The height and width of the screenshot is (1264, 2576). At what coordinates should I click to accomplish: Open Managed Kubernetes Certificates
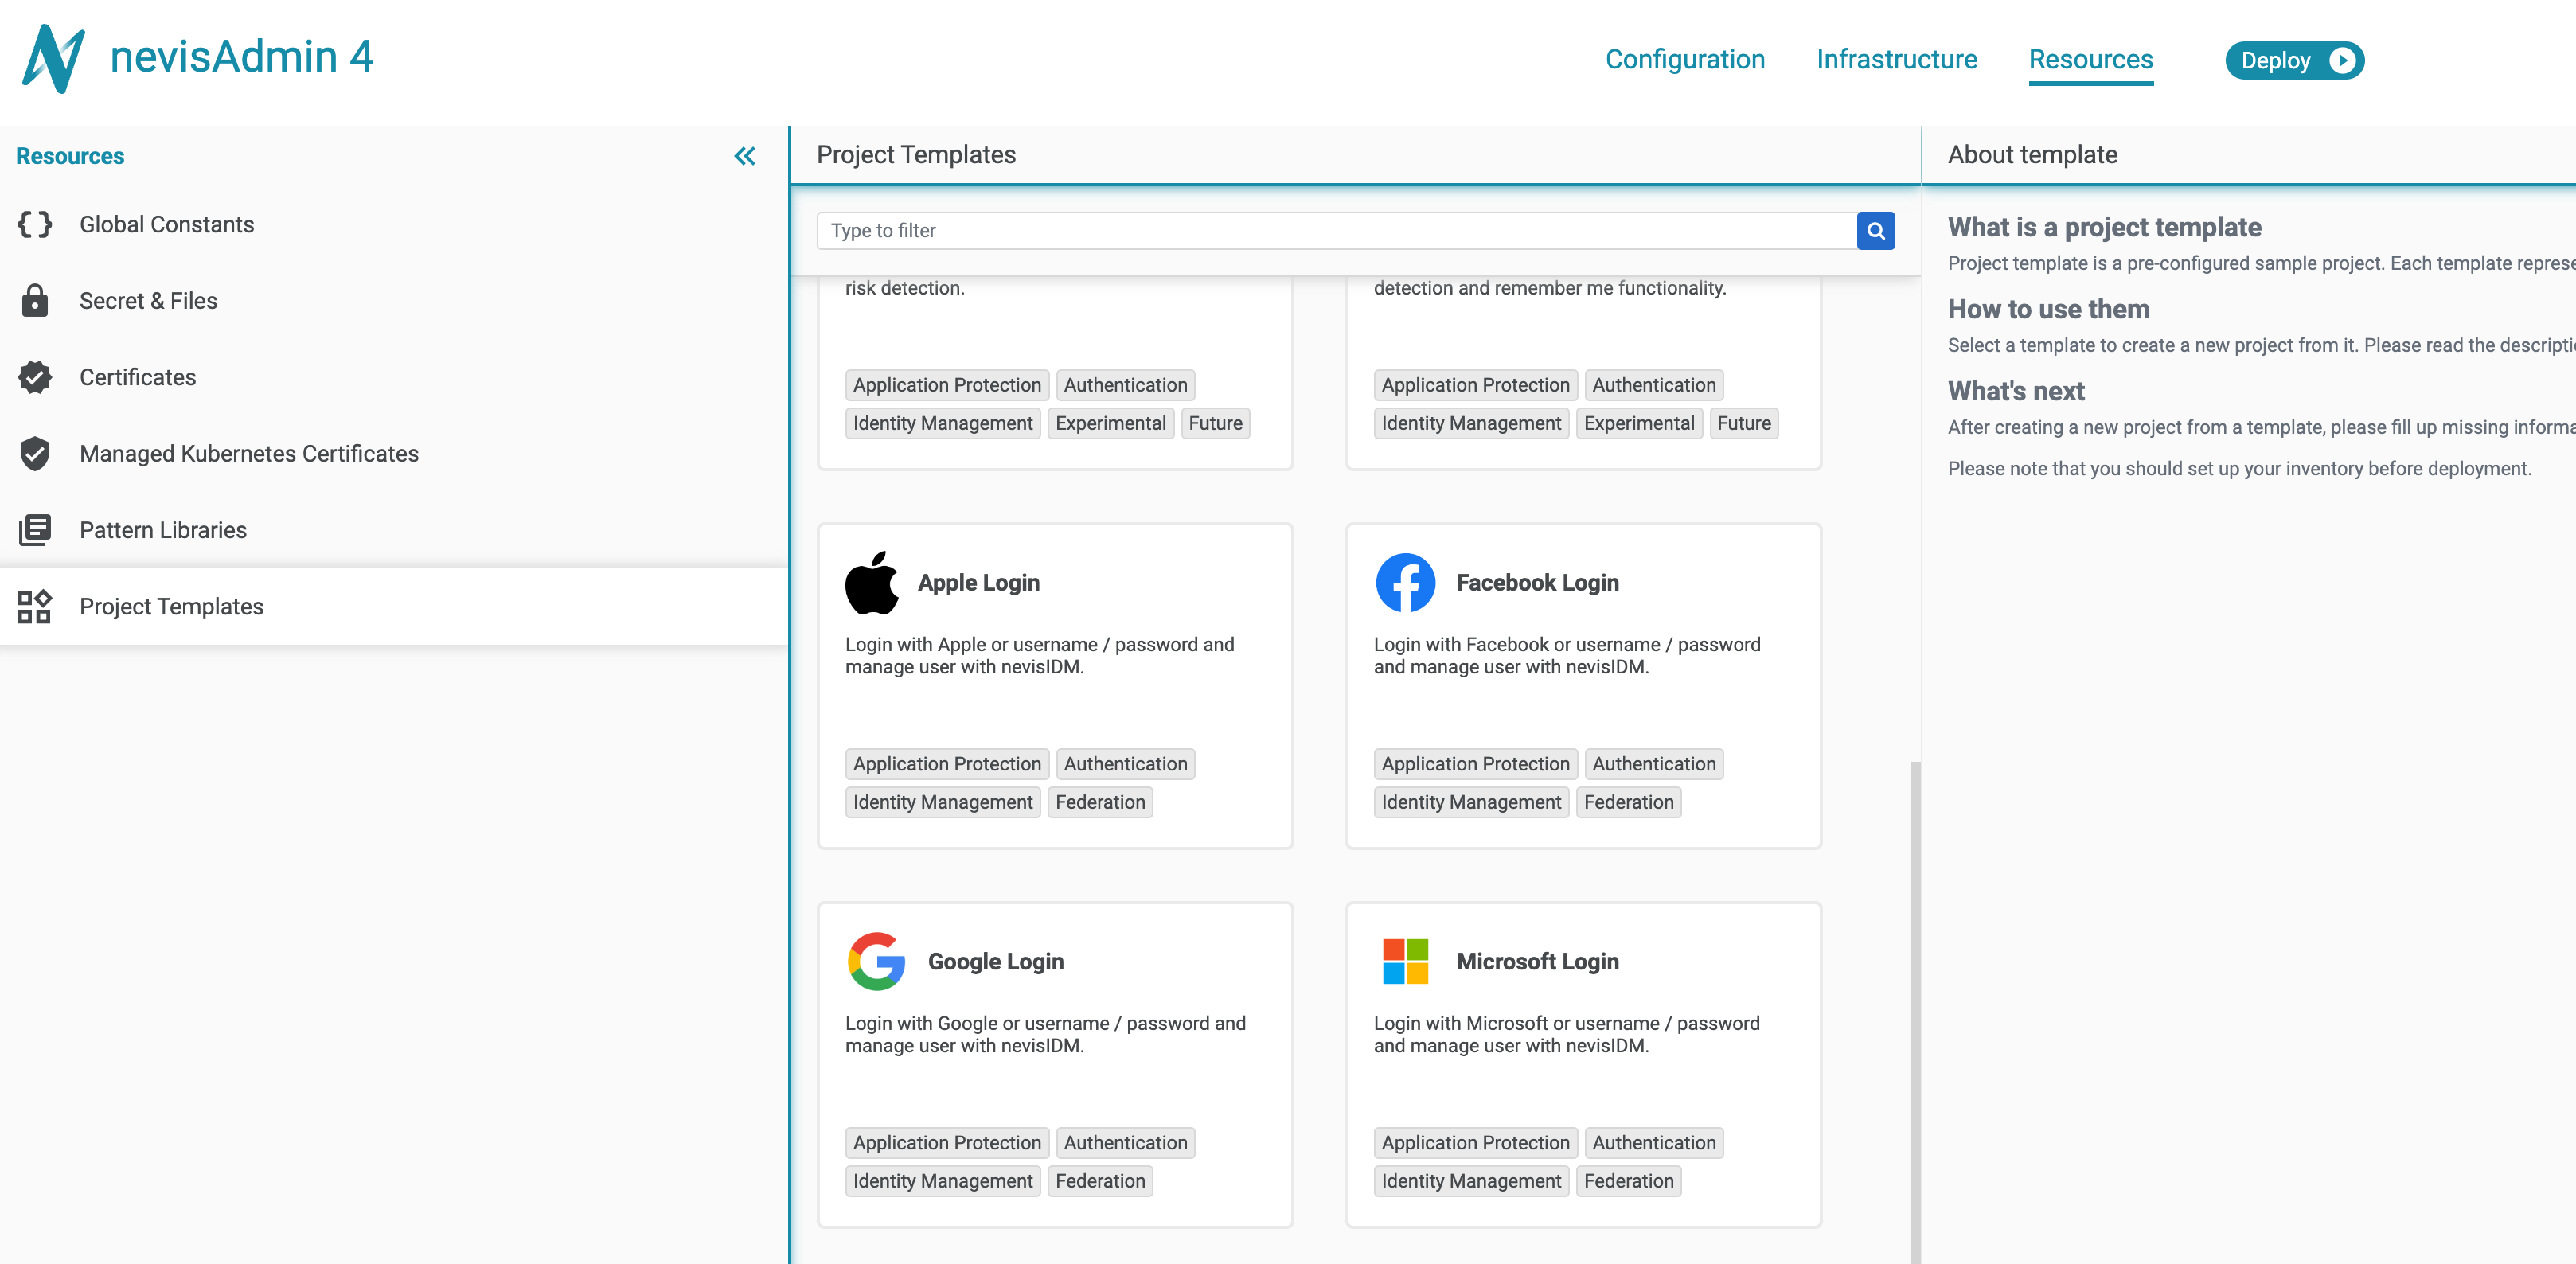[x=394, y=453]
